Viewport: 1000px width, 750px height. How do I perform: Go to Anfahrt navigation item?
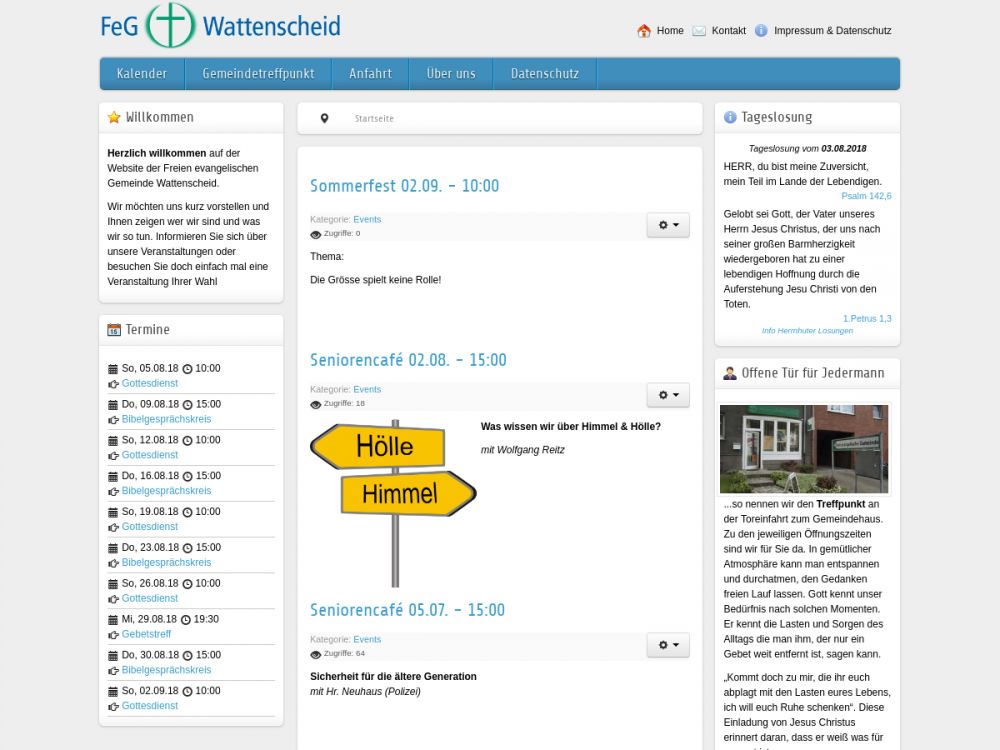370,74
